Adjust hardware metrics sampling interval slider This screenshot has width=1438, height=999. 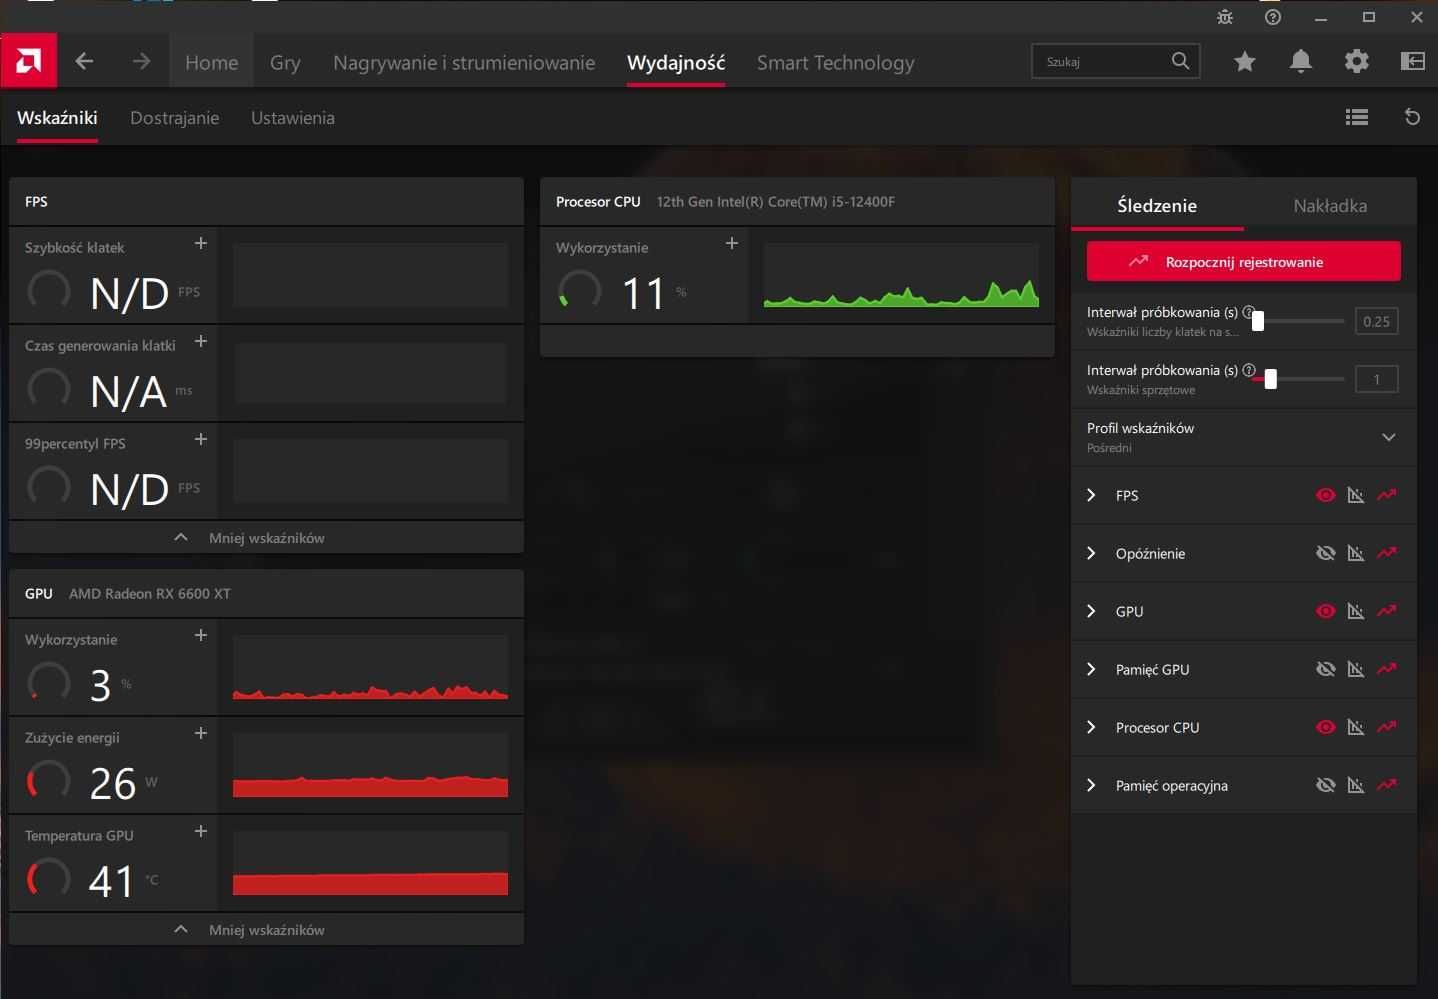coord(1270,379)
